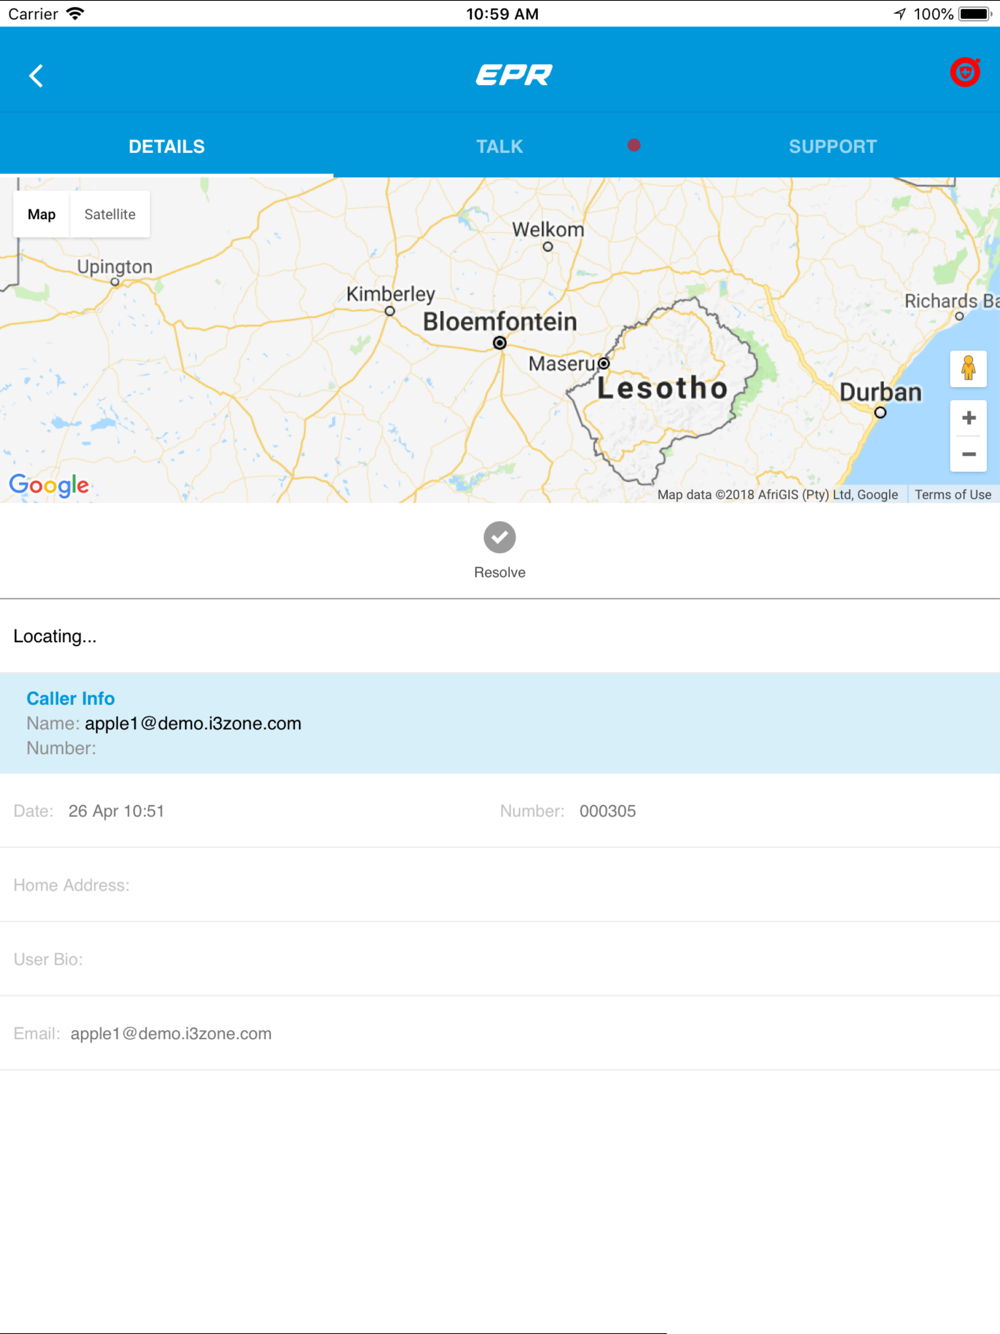The image size is (1000, 1334).
Task: Select the DETAILS tab
Action: click(x=166, y=146)
